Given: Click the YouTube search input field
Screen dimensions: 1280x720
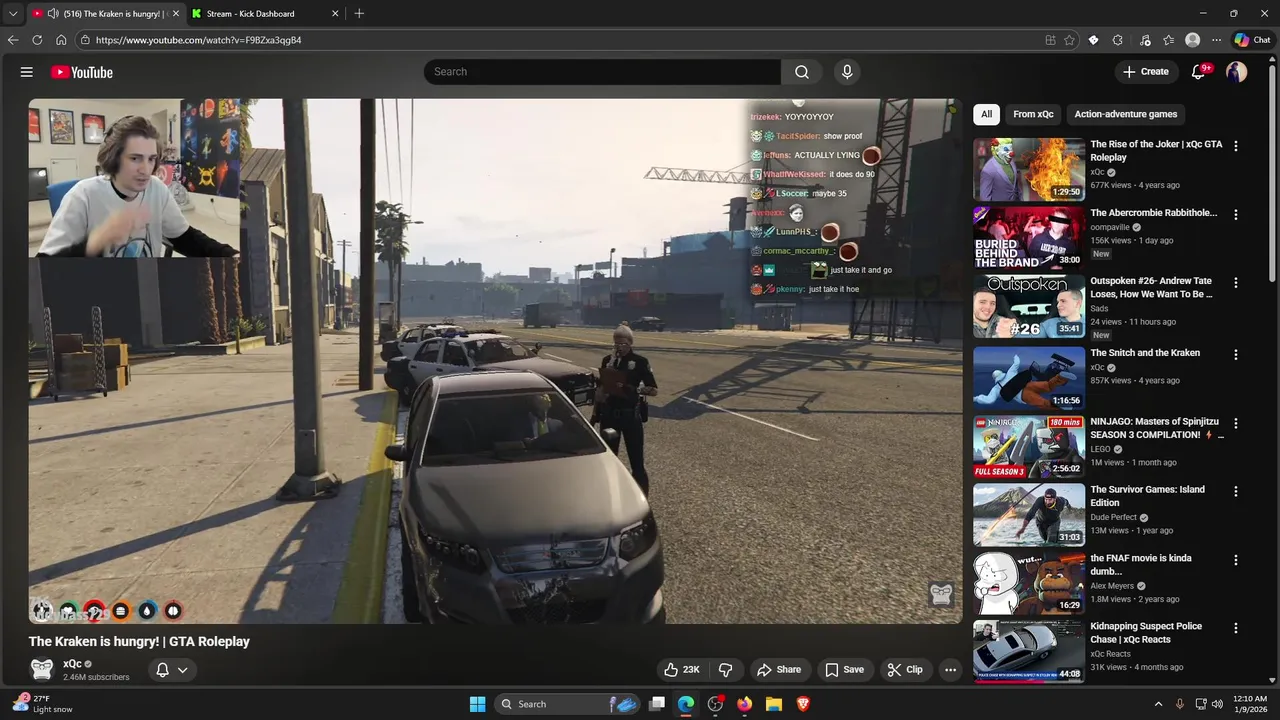Looking at the screenshot, I should pyautogui.click(x=602, y=72).
